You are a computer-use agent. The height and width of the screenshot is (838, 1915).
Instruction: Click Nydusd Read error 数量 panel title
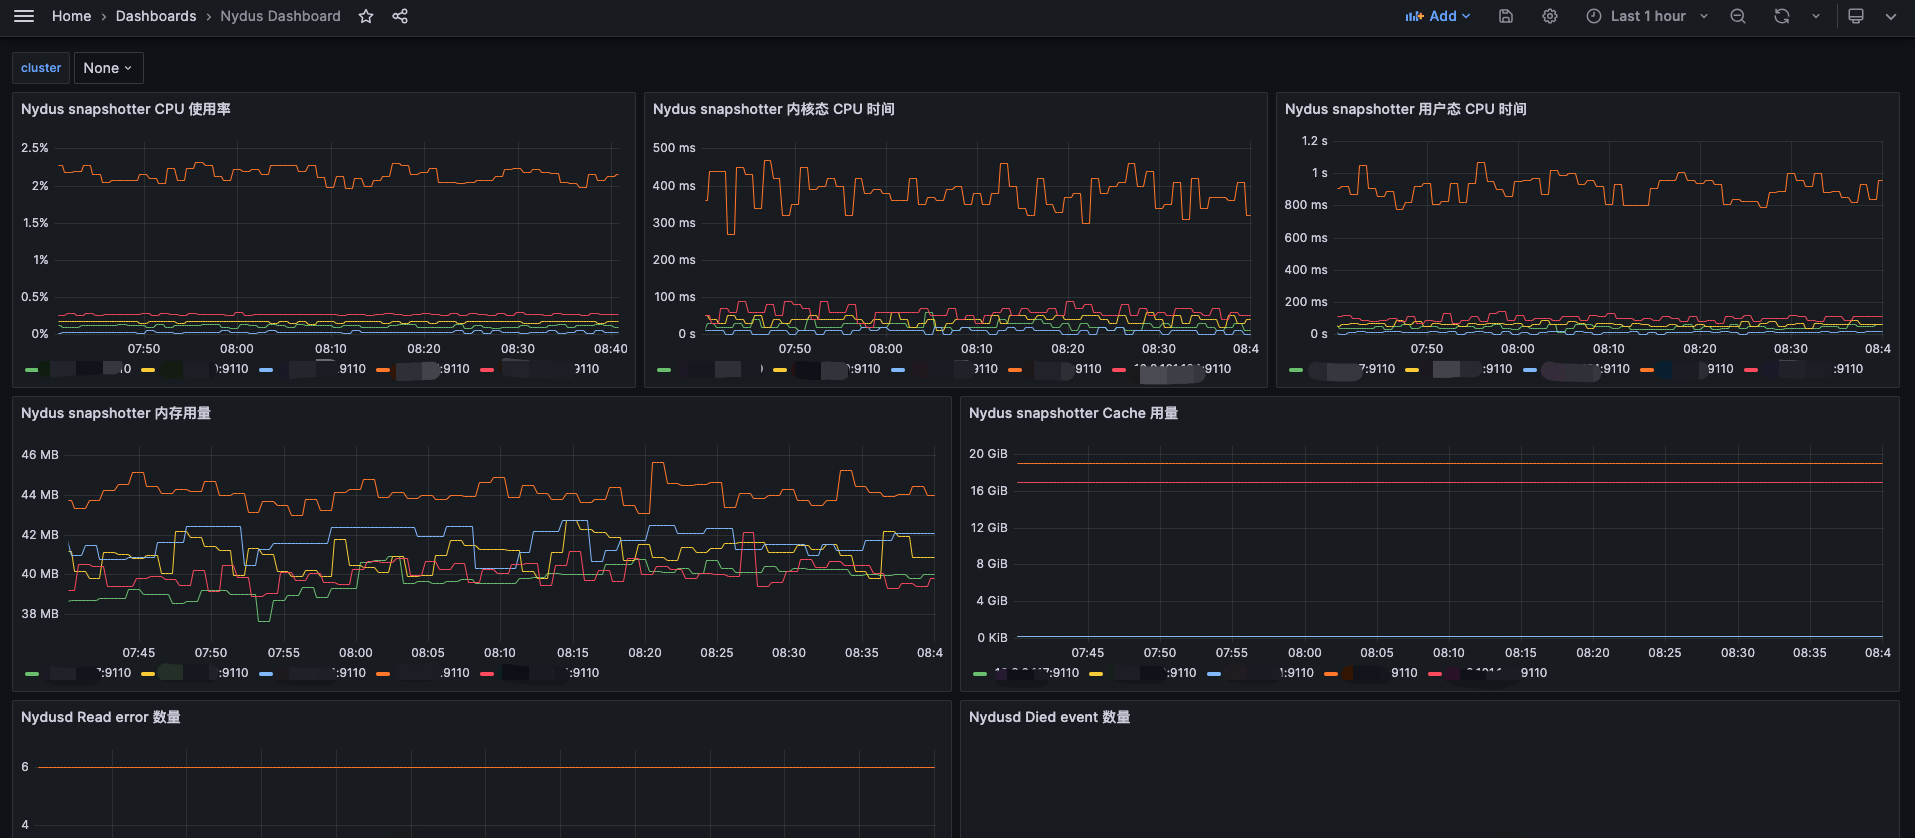[101, 717]
